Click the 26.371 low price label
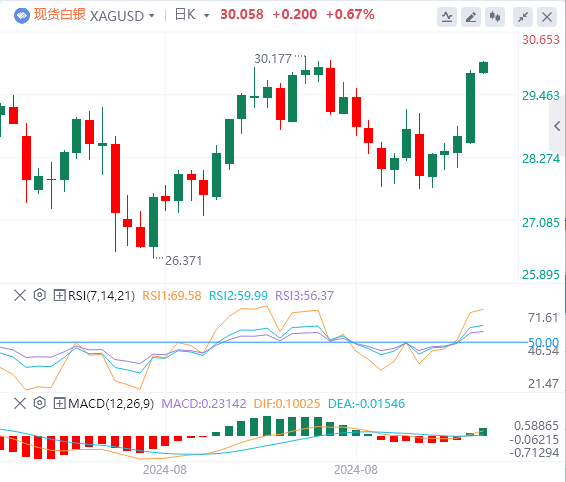Image resolution: width=566 pixels, height=482 pixels. click(183, 261)
